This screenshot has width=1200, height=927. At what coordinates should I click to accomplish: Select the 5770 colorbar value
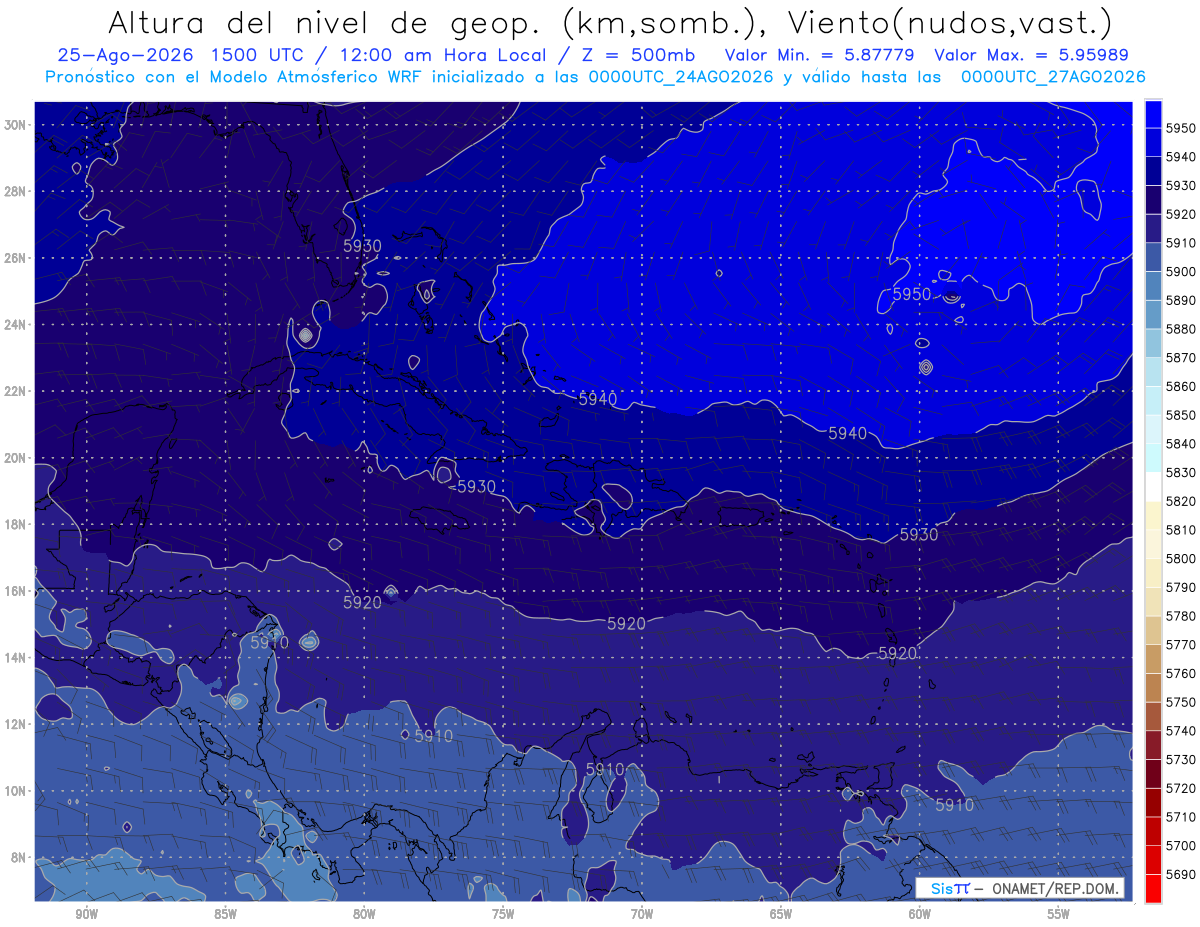1180,644
